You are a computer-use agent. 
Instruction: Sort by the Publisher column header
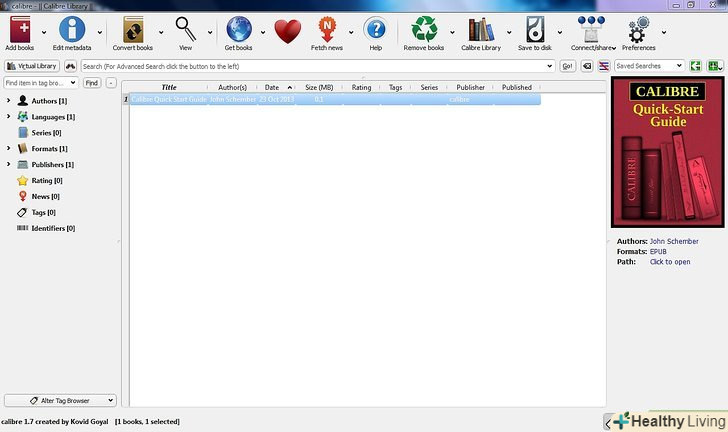470,87
